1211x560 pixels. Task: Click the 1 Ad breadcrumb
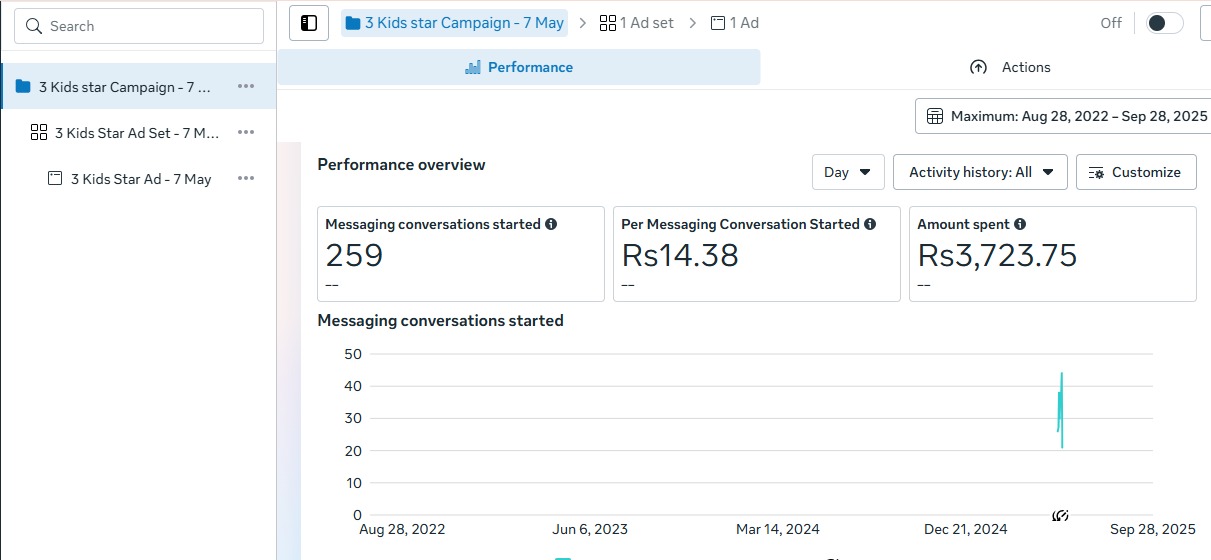coord(735,23)
